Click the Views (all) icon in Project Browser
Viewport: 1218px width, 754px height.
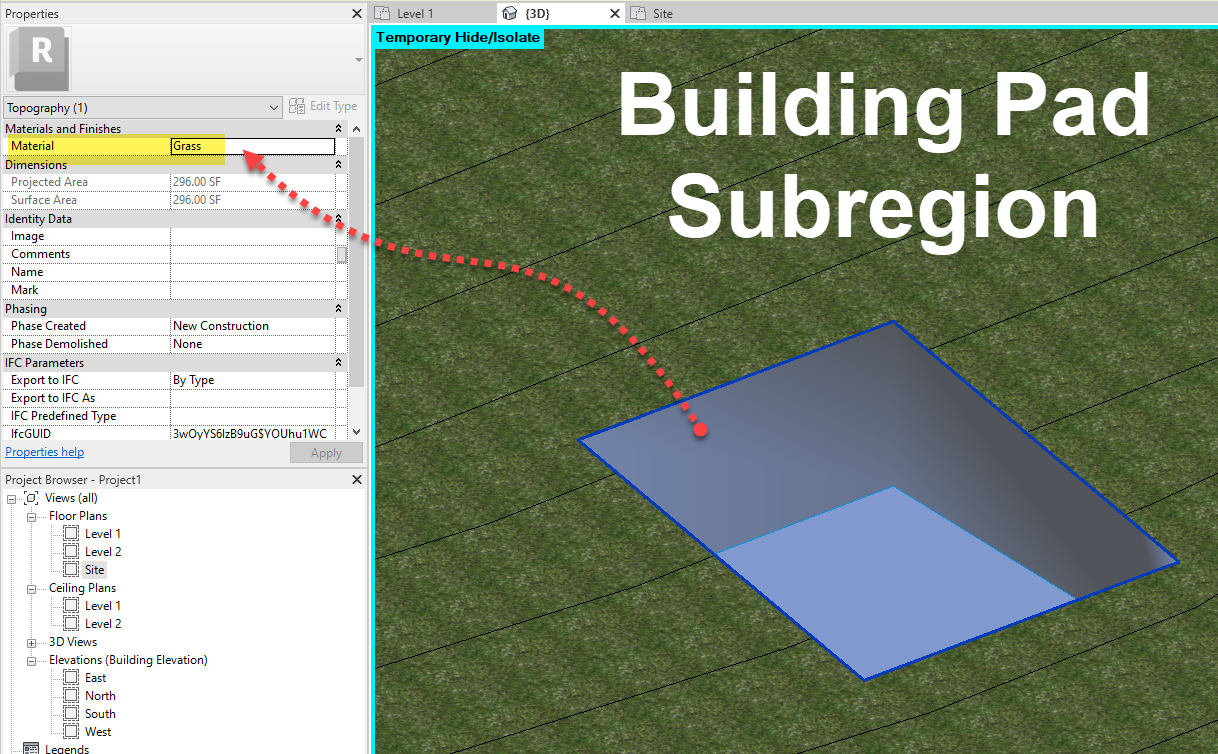click(x=31, y=497)
